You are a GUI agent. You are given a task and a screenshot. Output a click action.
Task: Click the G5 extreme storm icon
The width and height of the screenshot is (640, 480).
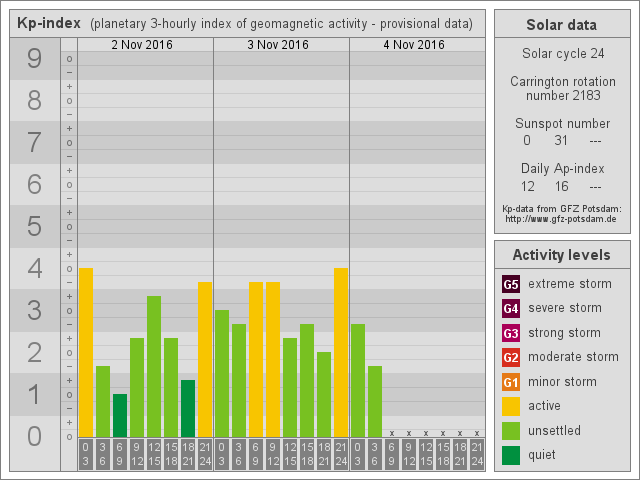(511, 284)
